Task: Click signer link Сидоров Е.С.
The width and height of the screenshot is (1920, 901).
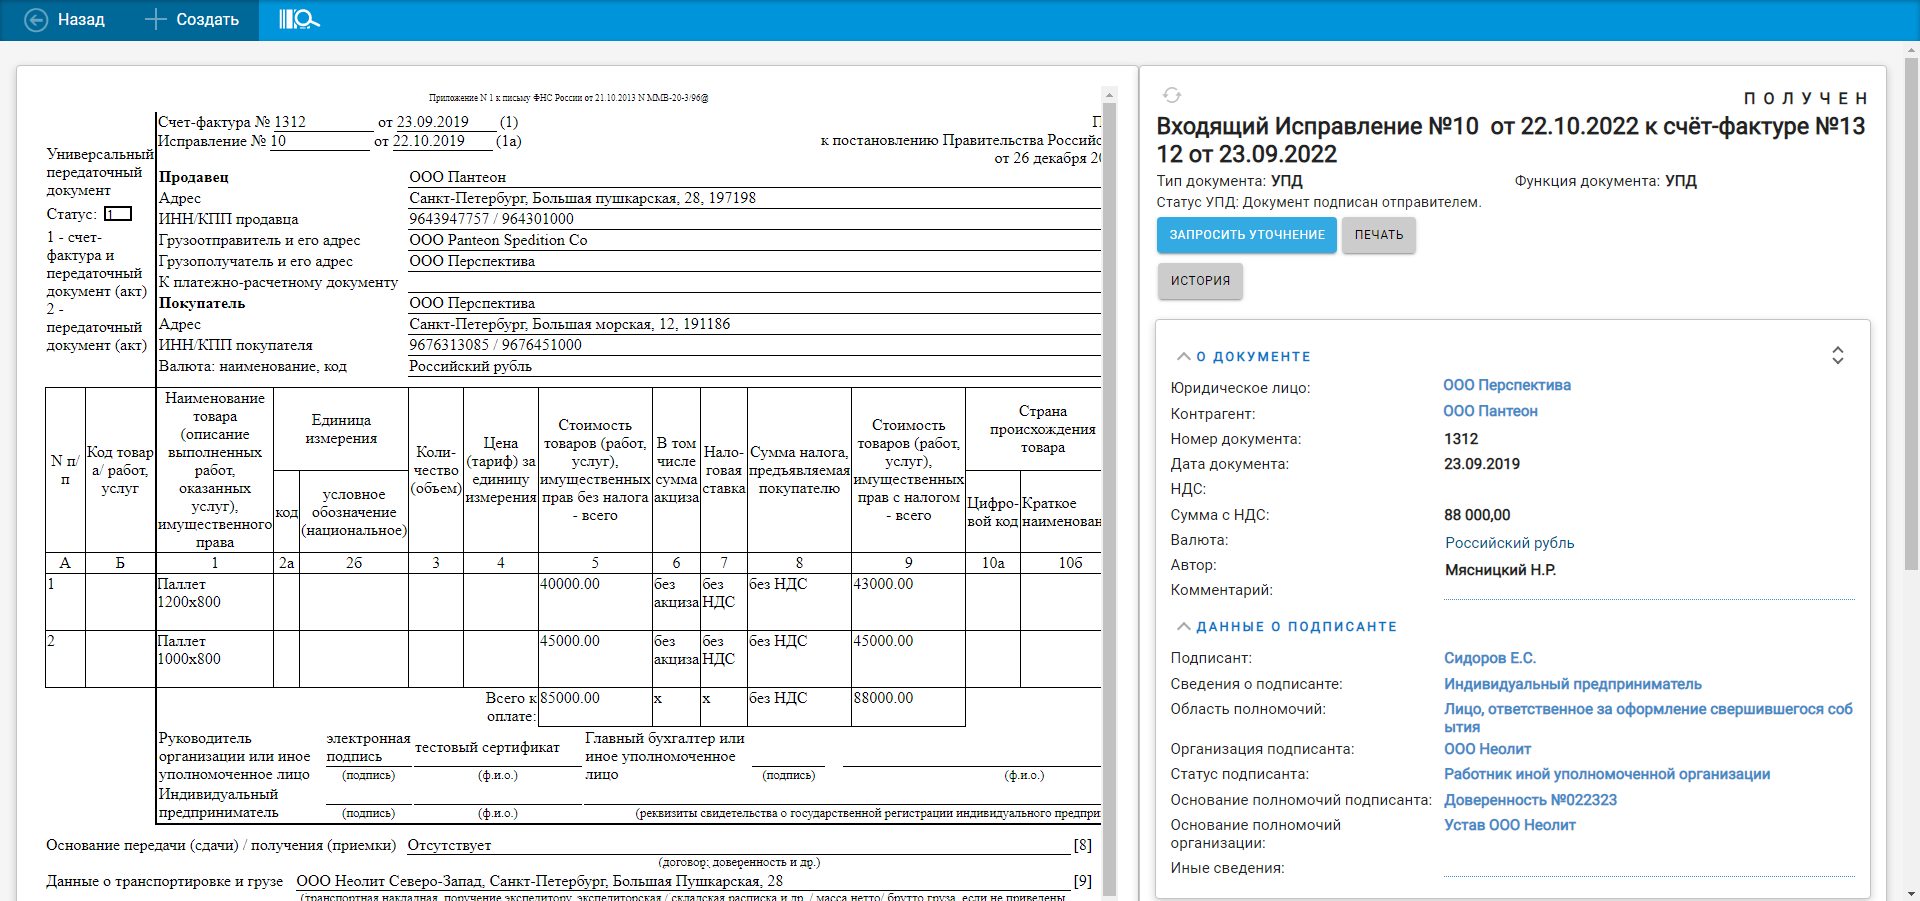Action: [1489, 658]
